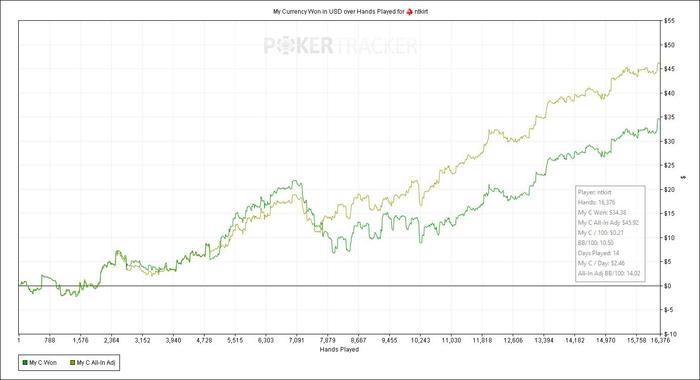Click 'My C All-In Adj: $45.92' stats line

tap(608, 222)
